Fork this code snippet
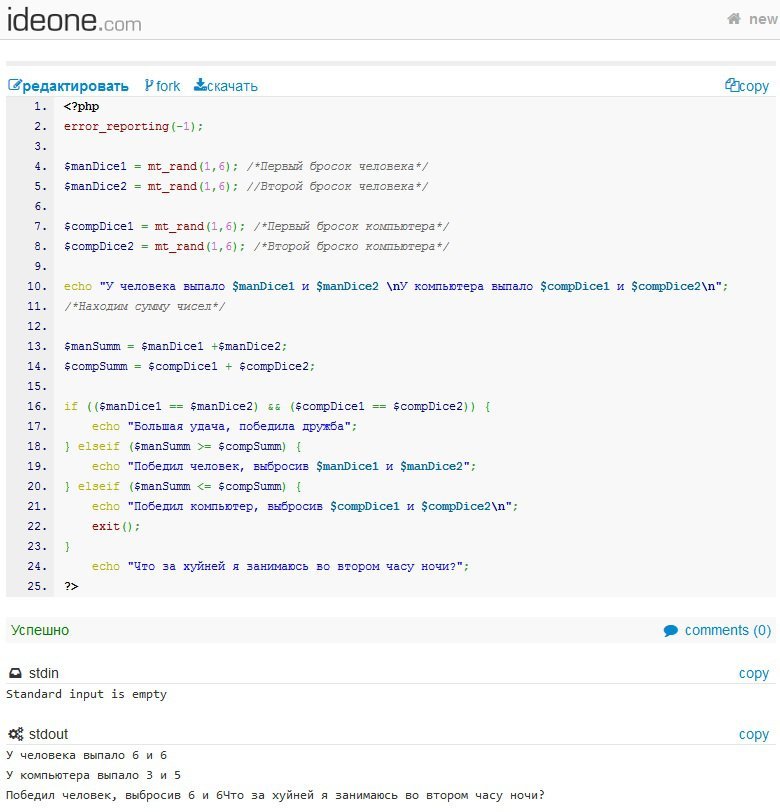 click(x=168, y=86)
